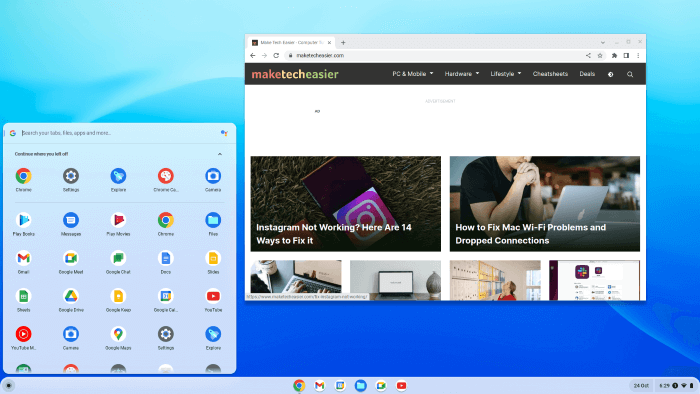The image size is (700, 394).
Task: Close the Make Tech Easier tab
Action: coord(329,43)
